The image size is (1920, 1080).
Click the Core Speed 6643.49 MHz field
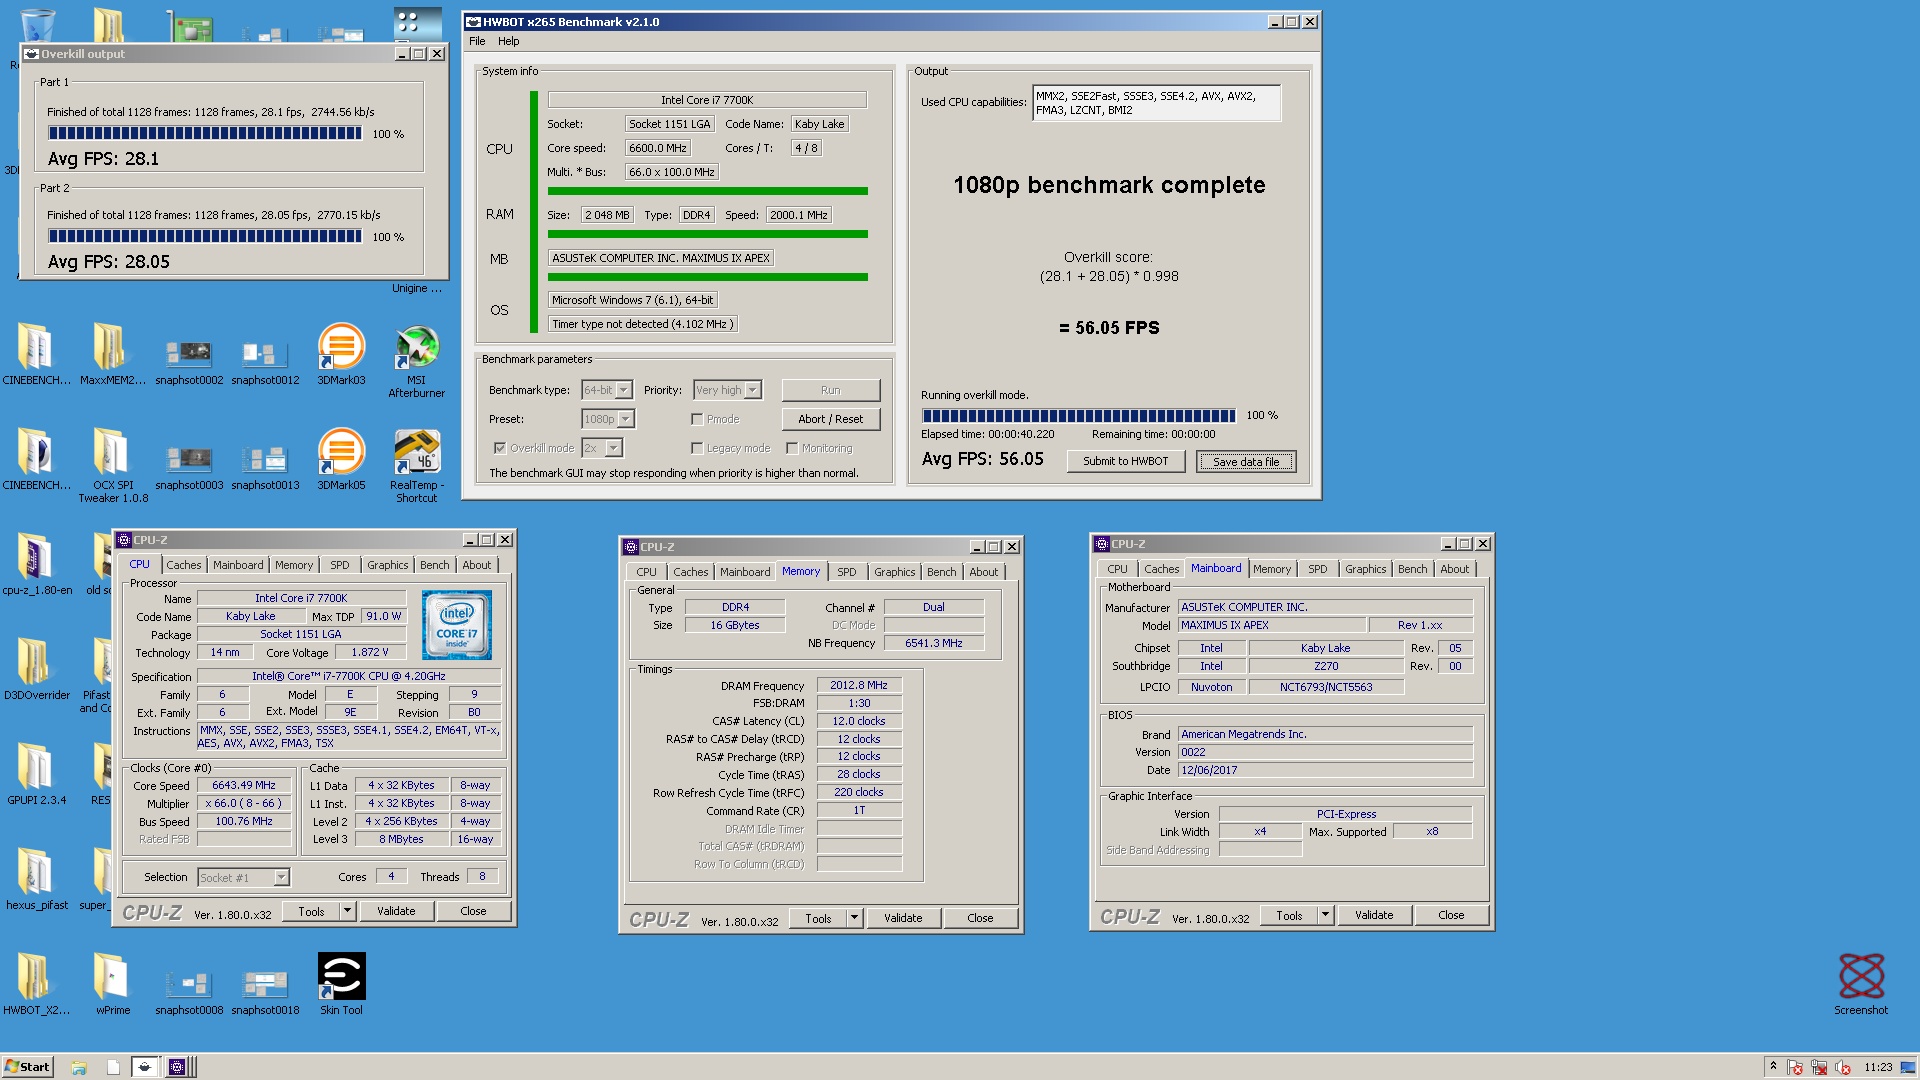tap(244, 786)
